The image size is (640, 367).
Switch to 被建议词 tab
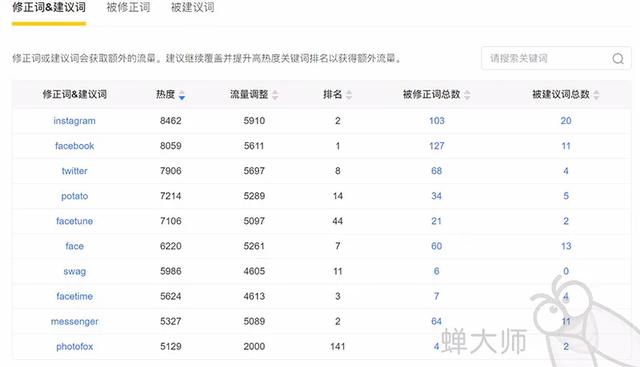(192, 7)
